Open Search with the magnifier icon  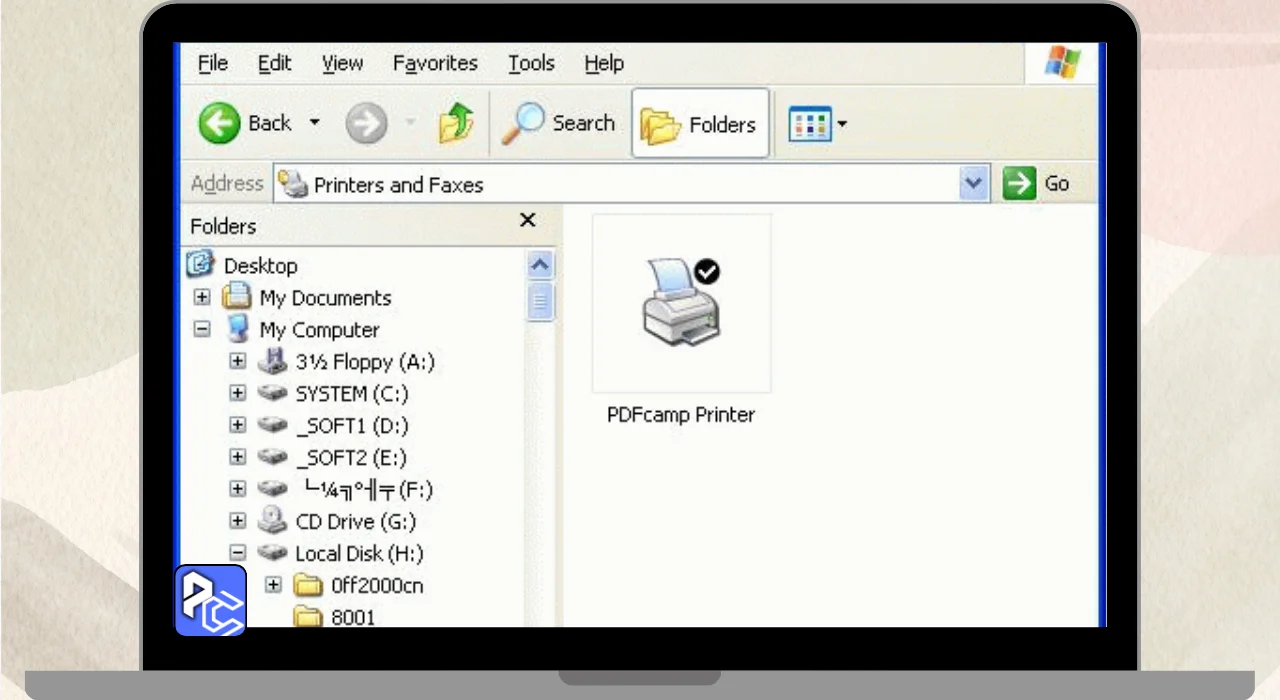(521, 124)
